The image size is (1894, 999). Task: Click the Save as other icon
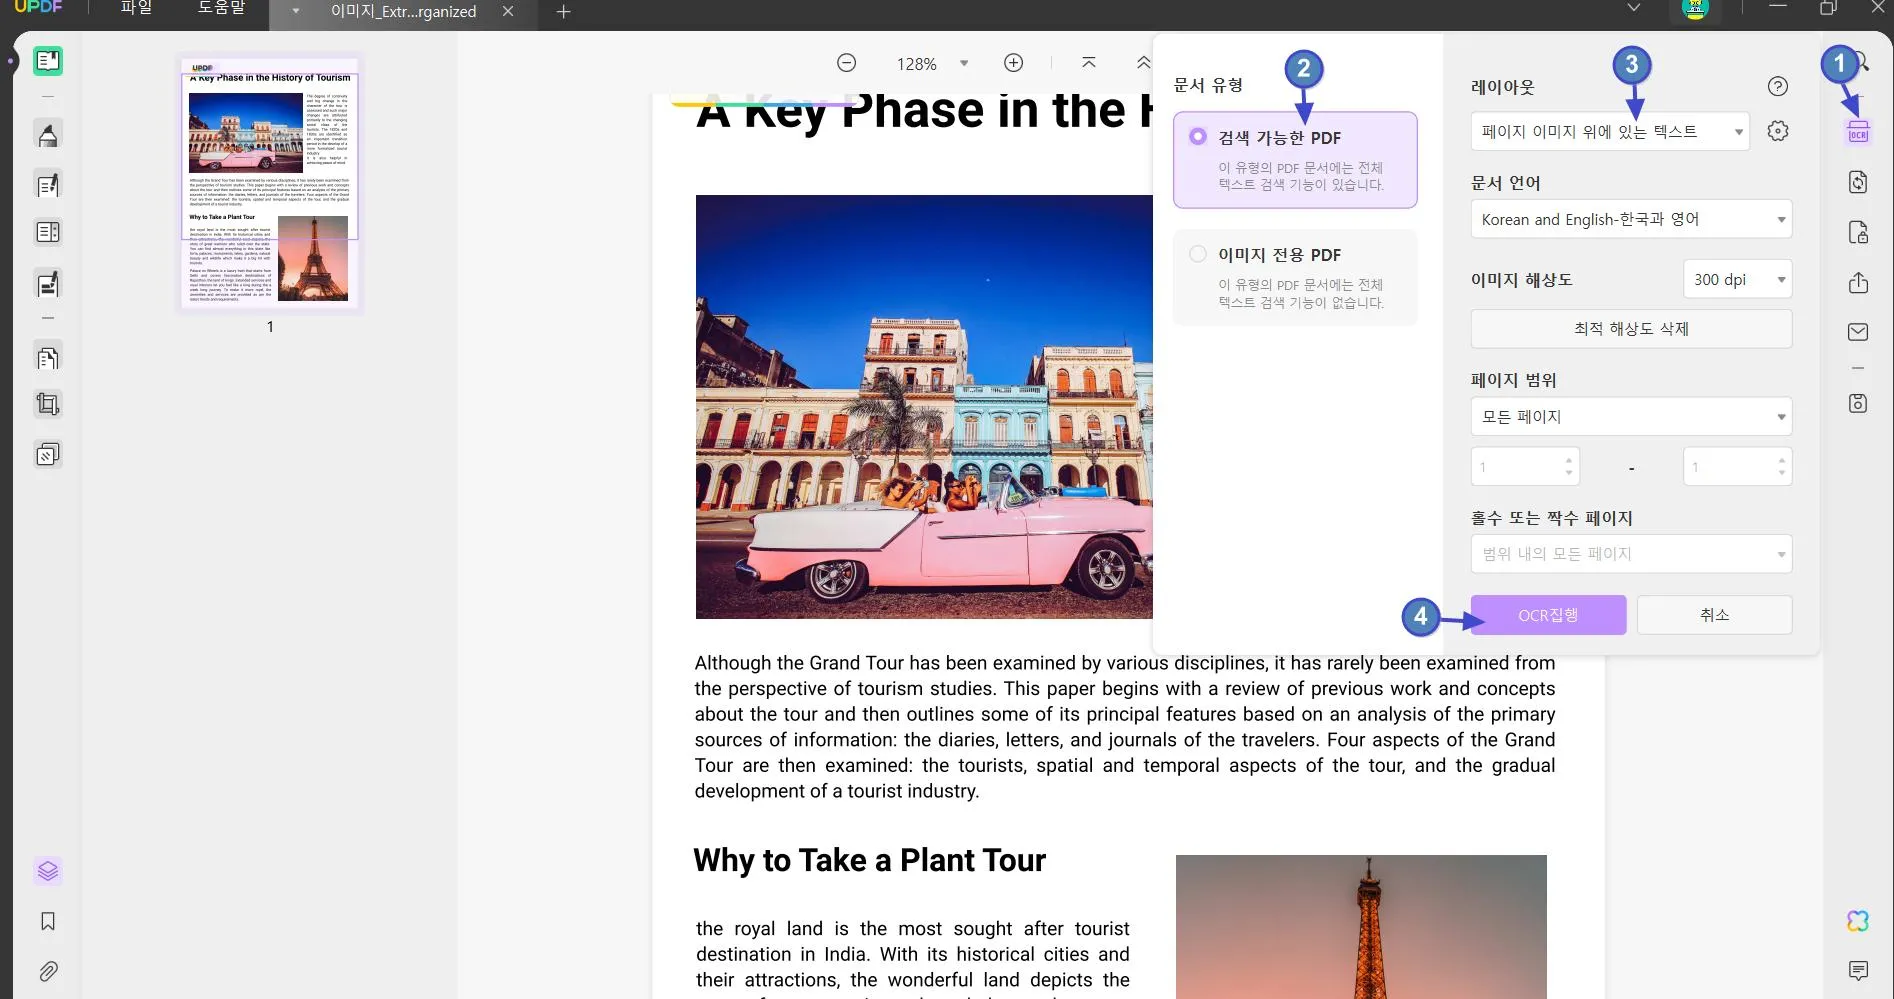1858,403
